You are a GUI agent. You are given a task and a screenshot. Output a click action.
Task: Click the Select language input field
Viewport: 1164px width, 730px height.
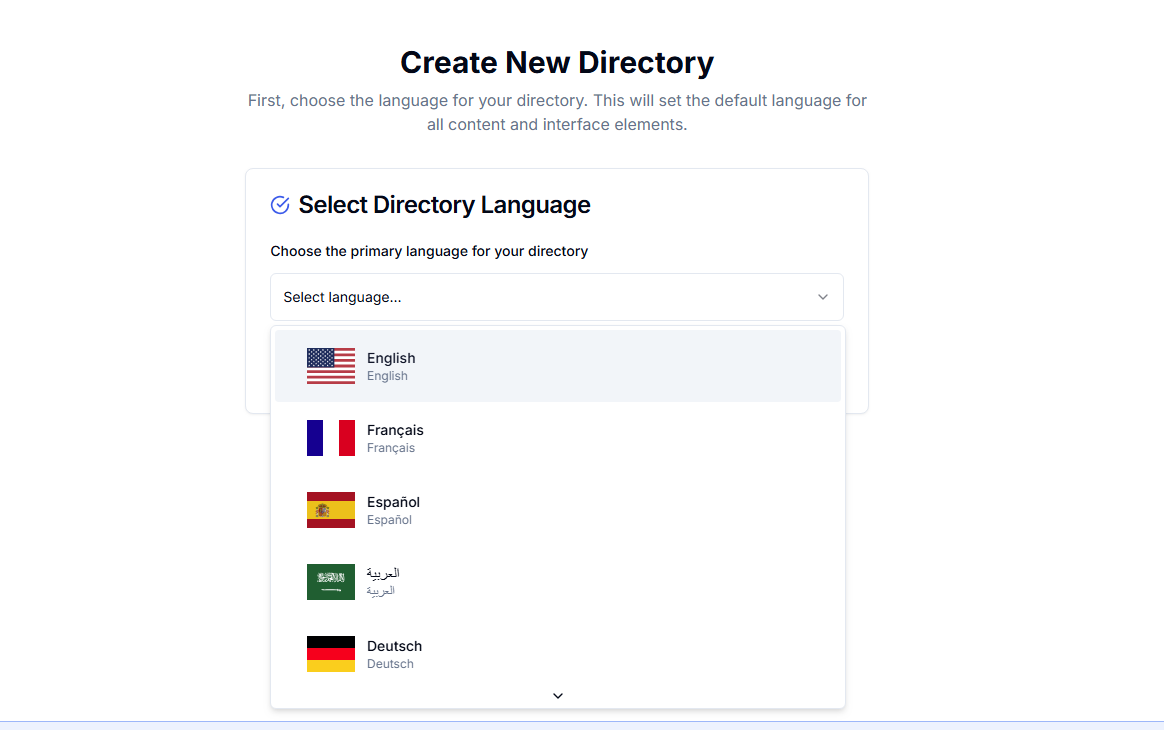coord(500,297)
